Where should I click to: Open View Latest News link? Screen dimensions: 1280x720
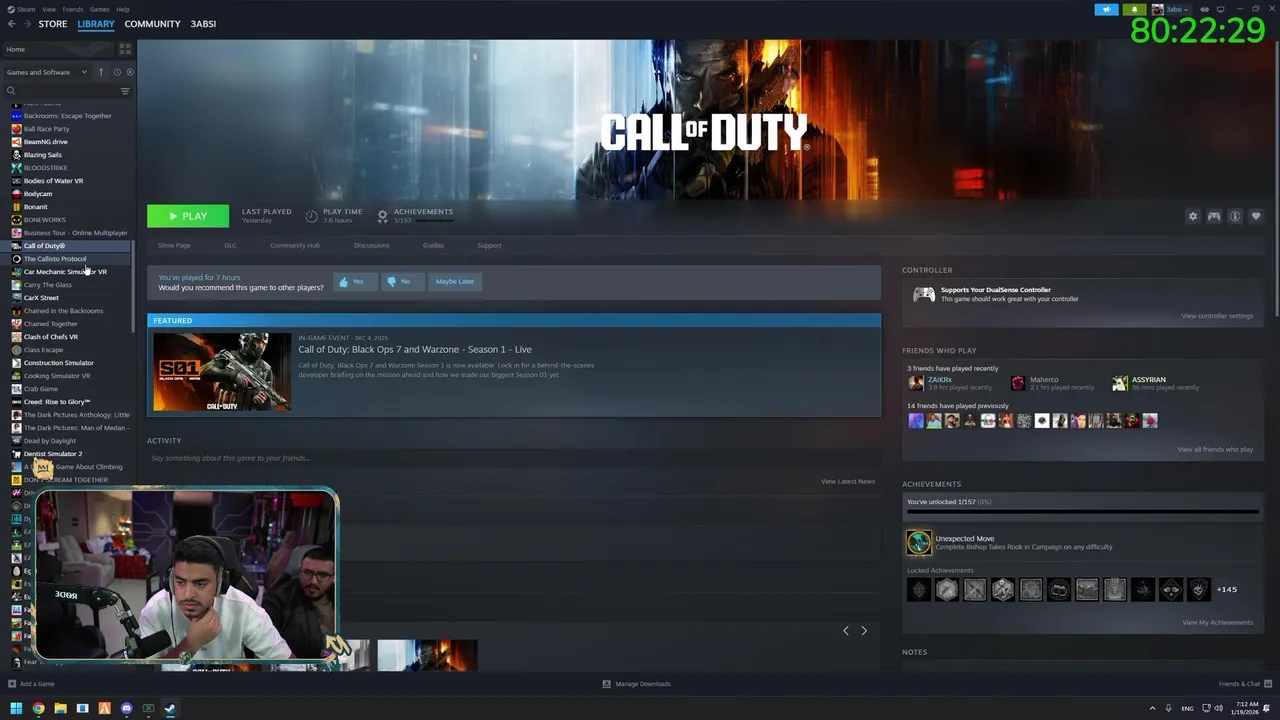848,481
